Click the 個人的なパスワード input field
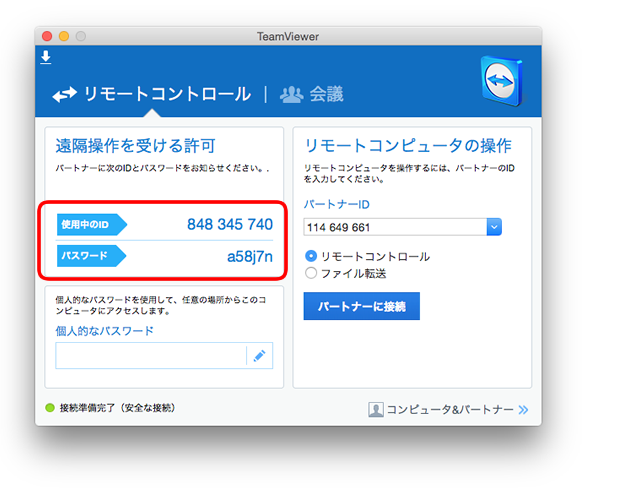 (151, 356)
